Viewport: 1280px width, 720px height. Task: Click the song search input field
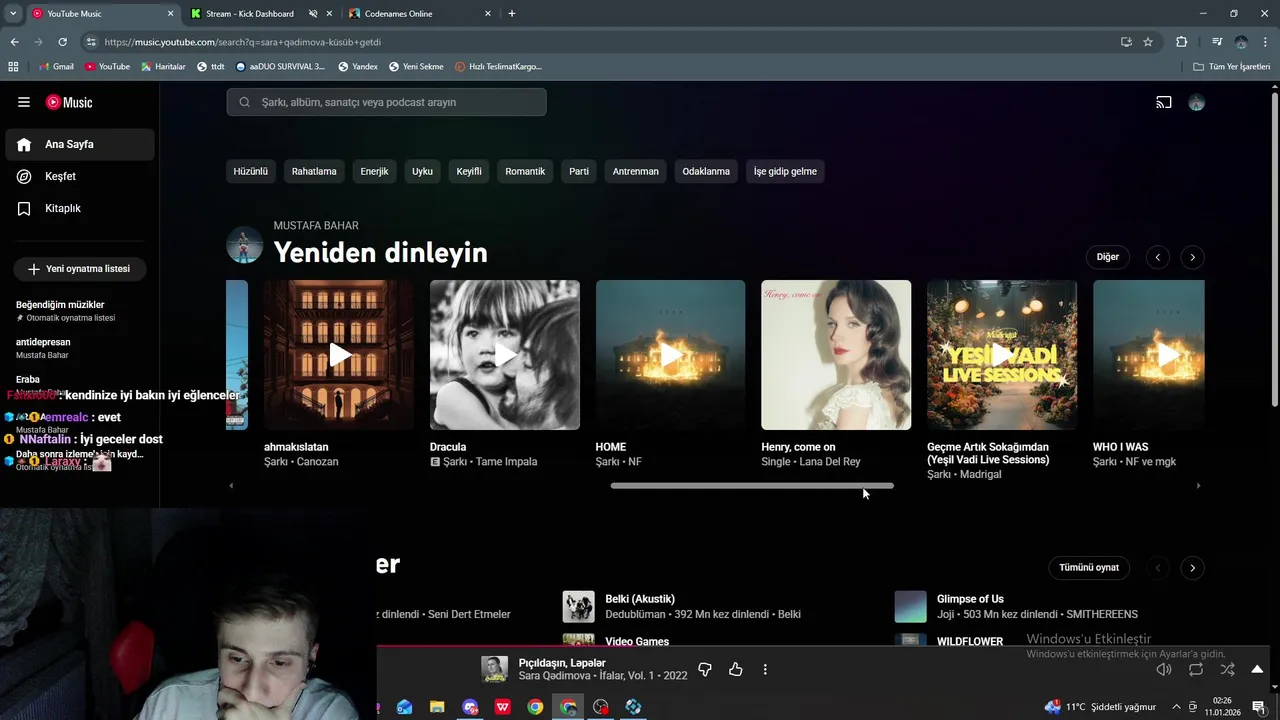pos(386,102)
